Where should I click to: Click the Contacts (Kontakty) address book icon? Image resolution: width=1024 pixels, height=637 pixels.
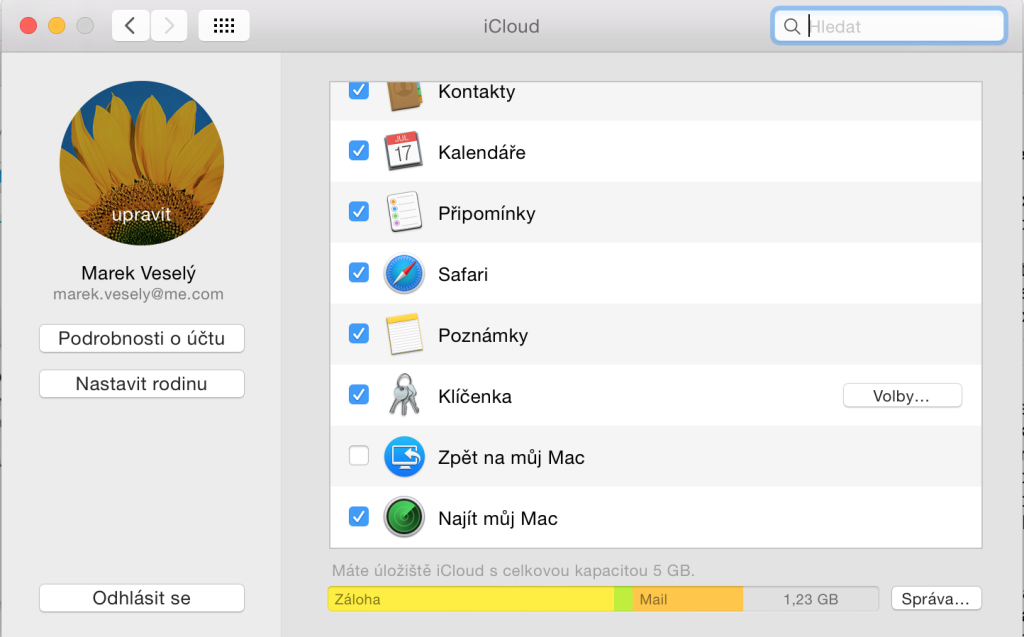point(404,96)
